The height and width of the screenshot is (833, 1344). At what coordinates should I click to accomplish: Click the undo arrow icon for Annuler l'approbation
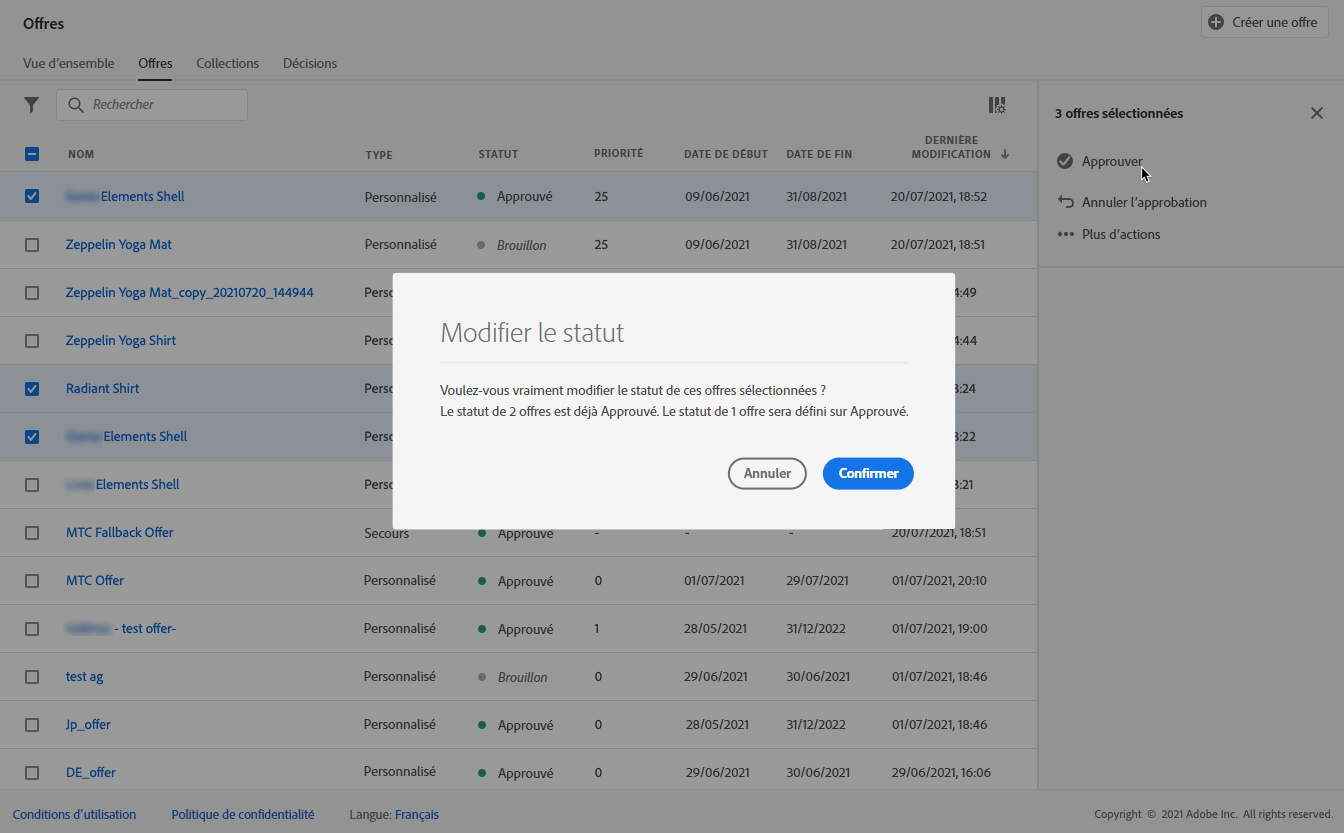pos(1066,202)
